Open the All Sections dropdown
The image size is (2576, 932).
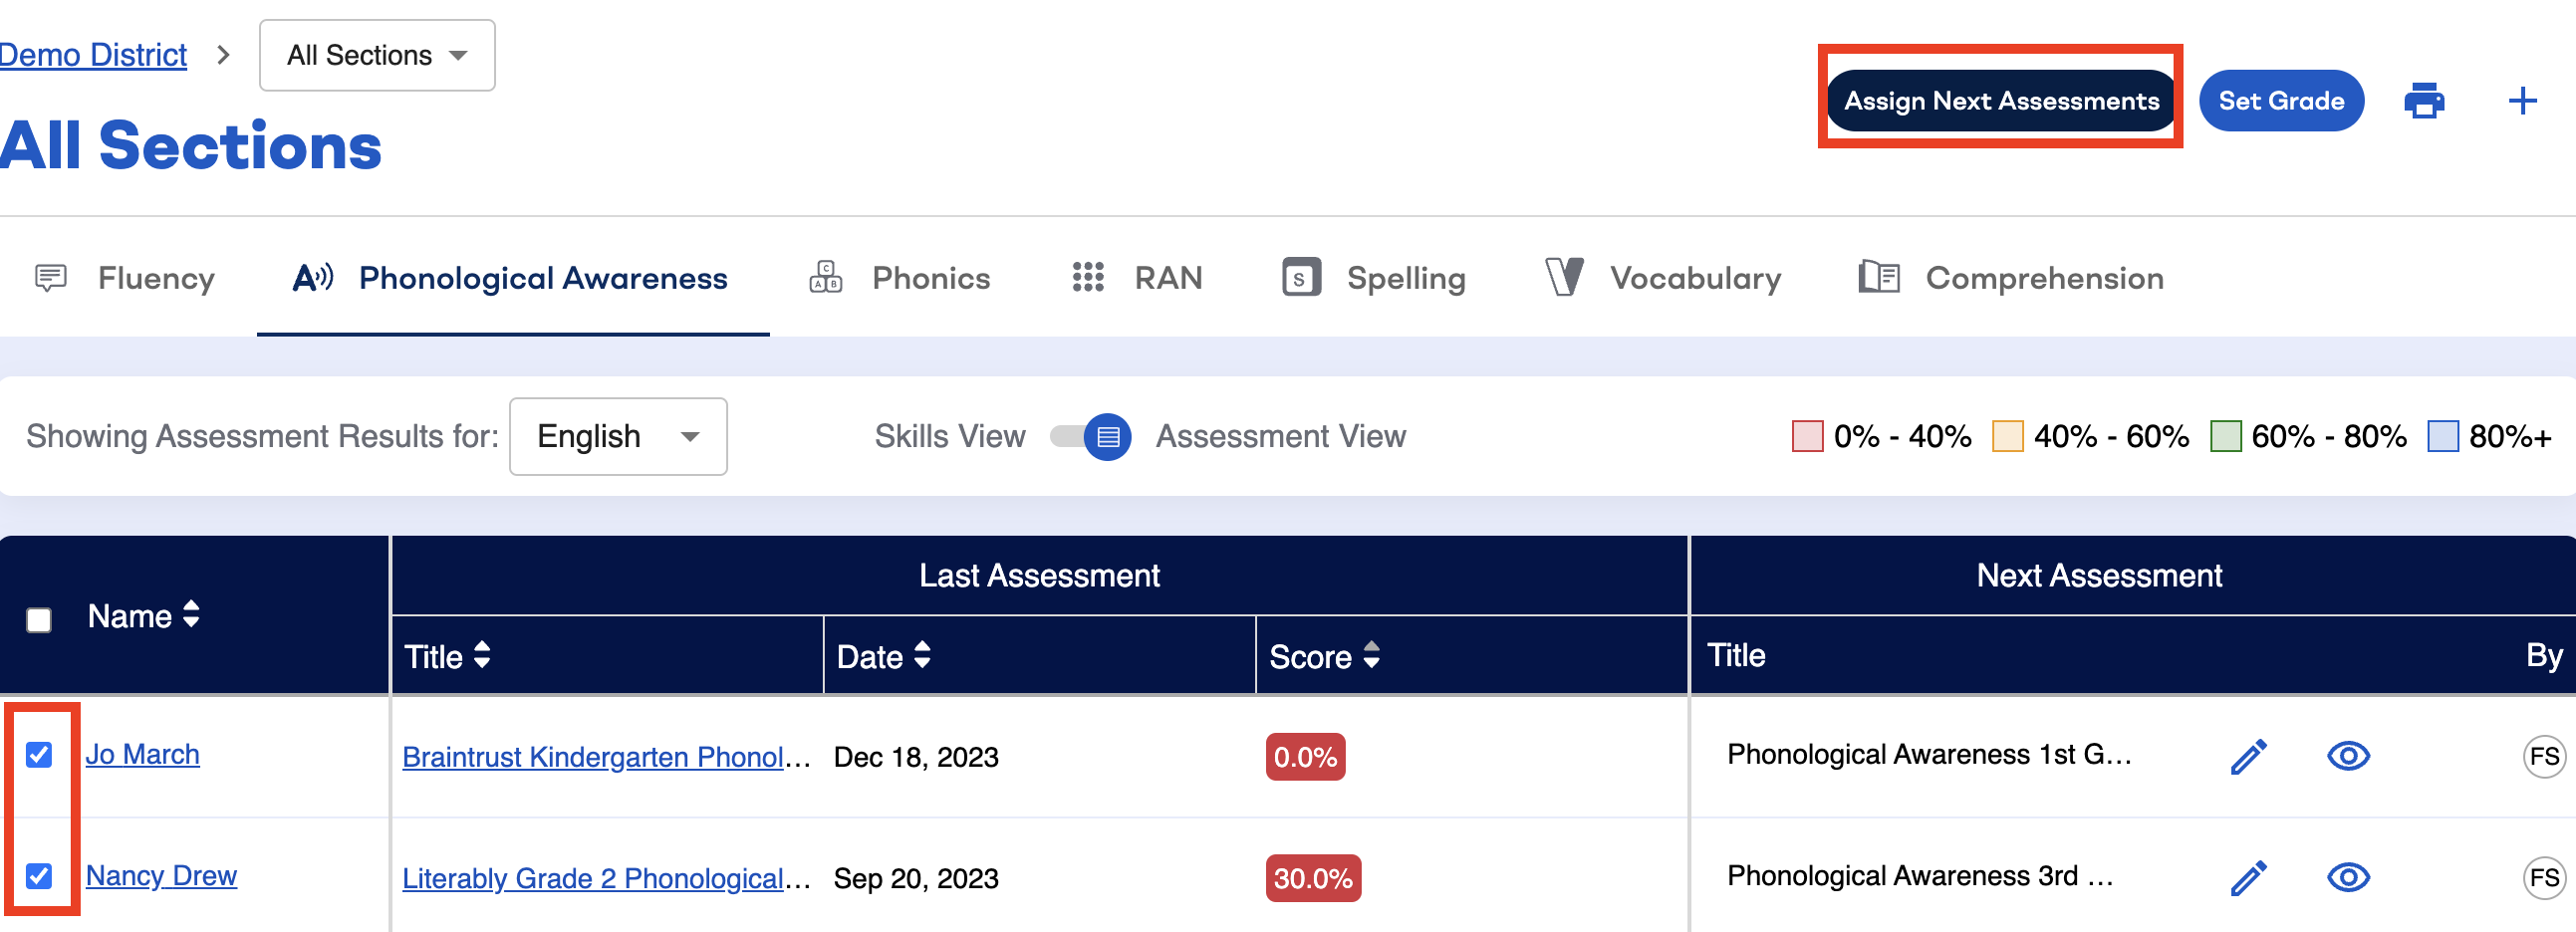[377, 56]
